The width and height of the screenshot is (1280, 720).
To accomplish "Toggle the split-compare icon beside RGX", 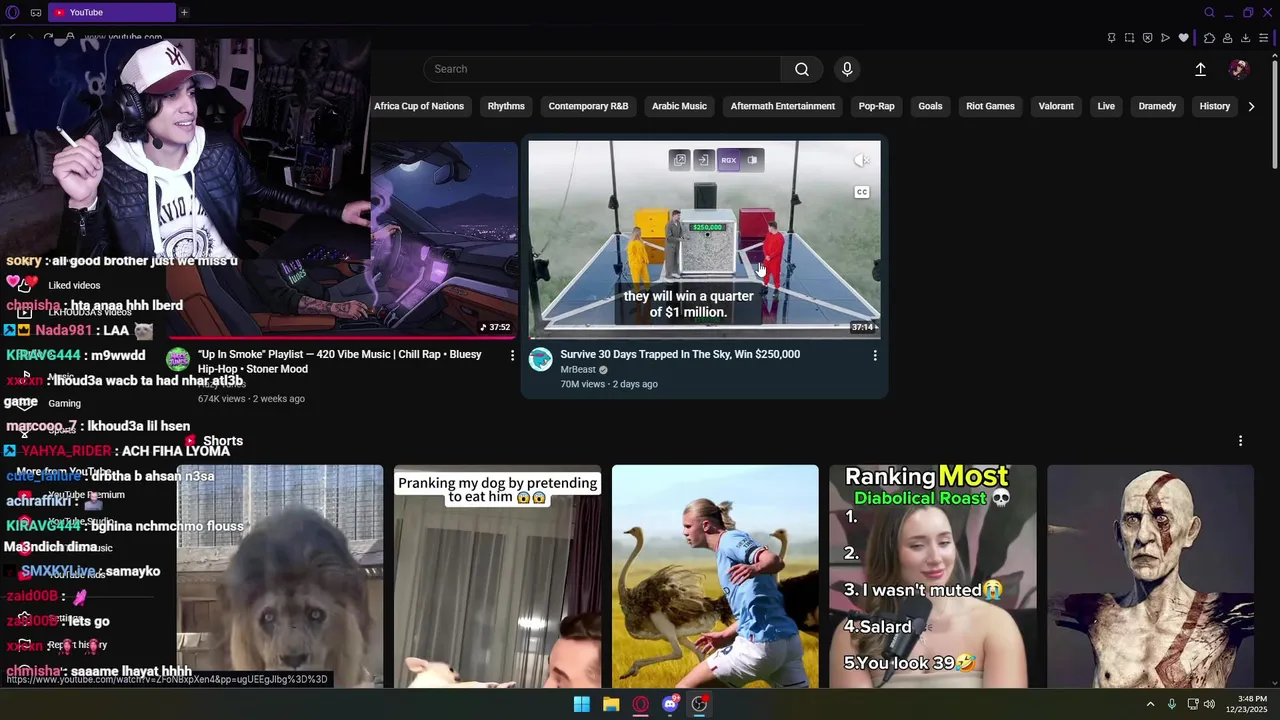I will click(x=752, y=160).
